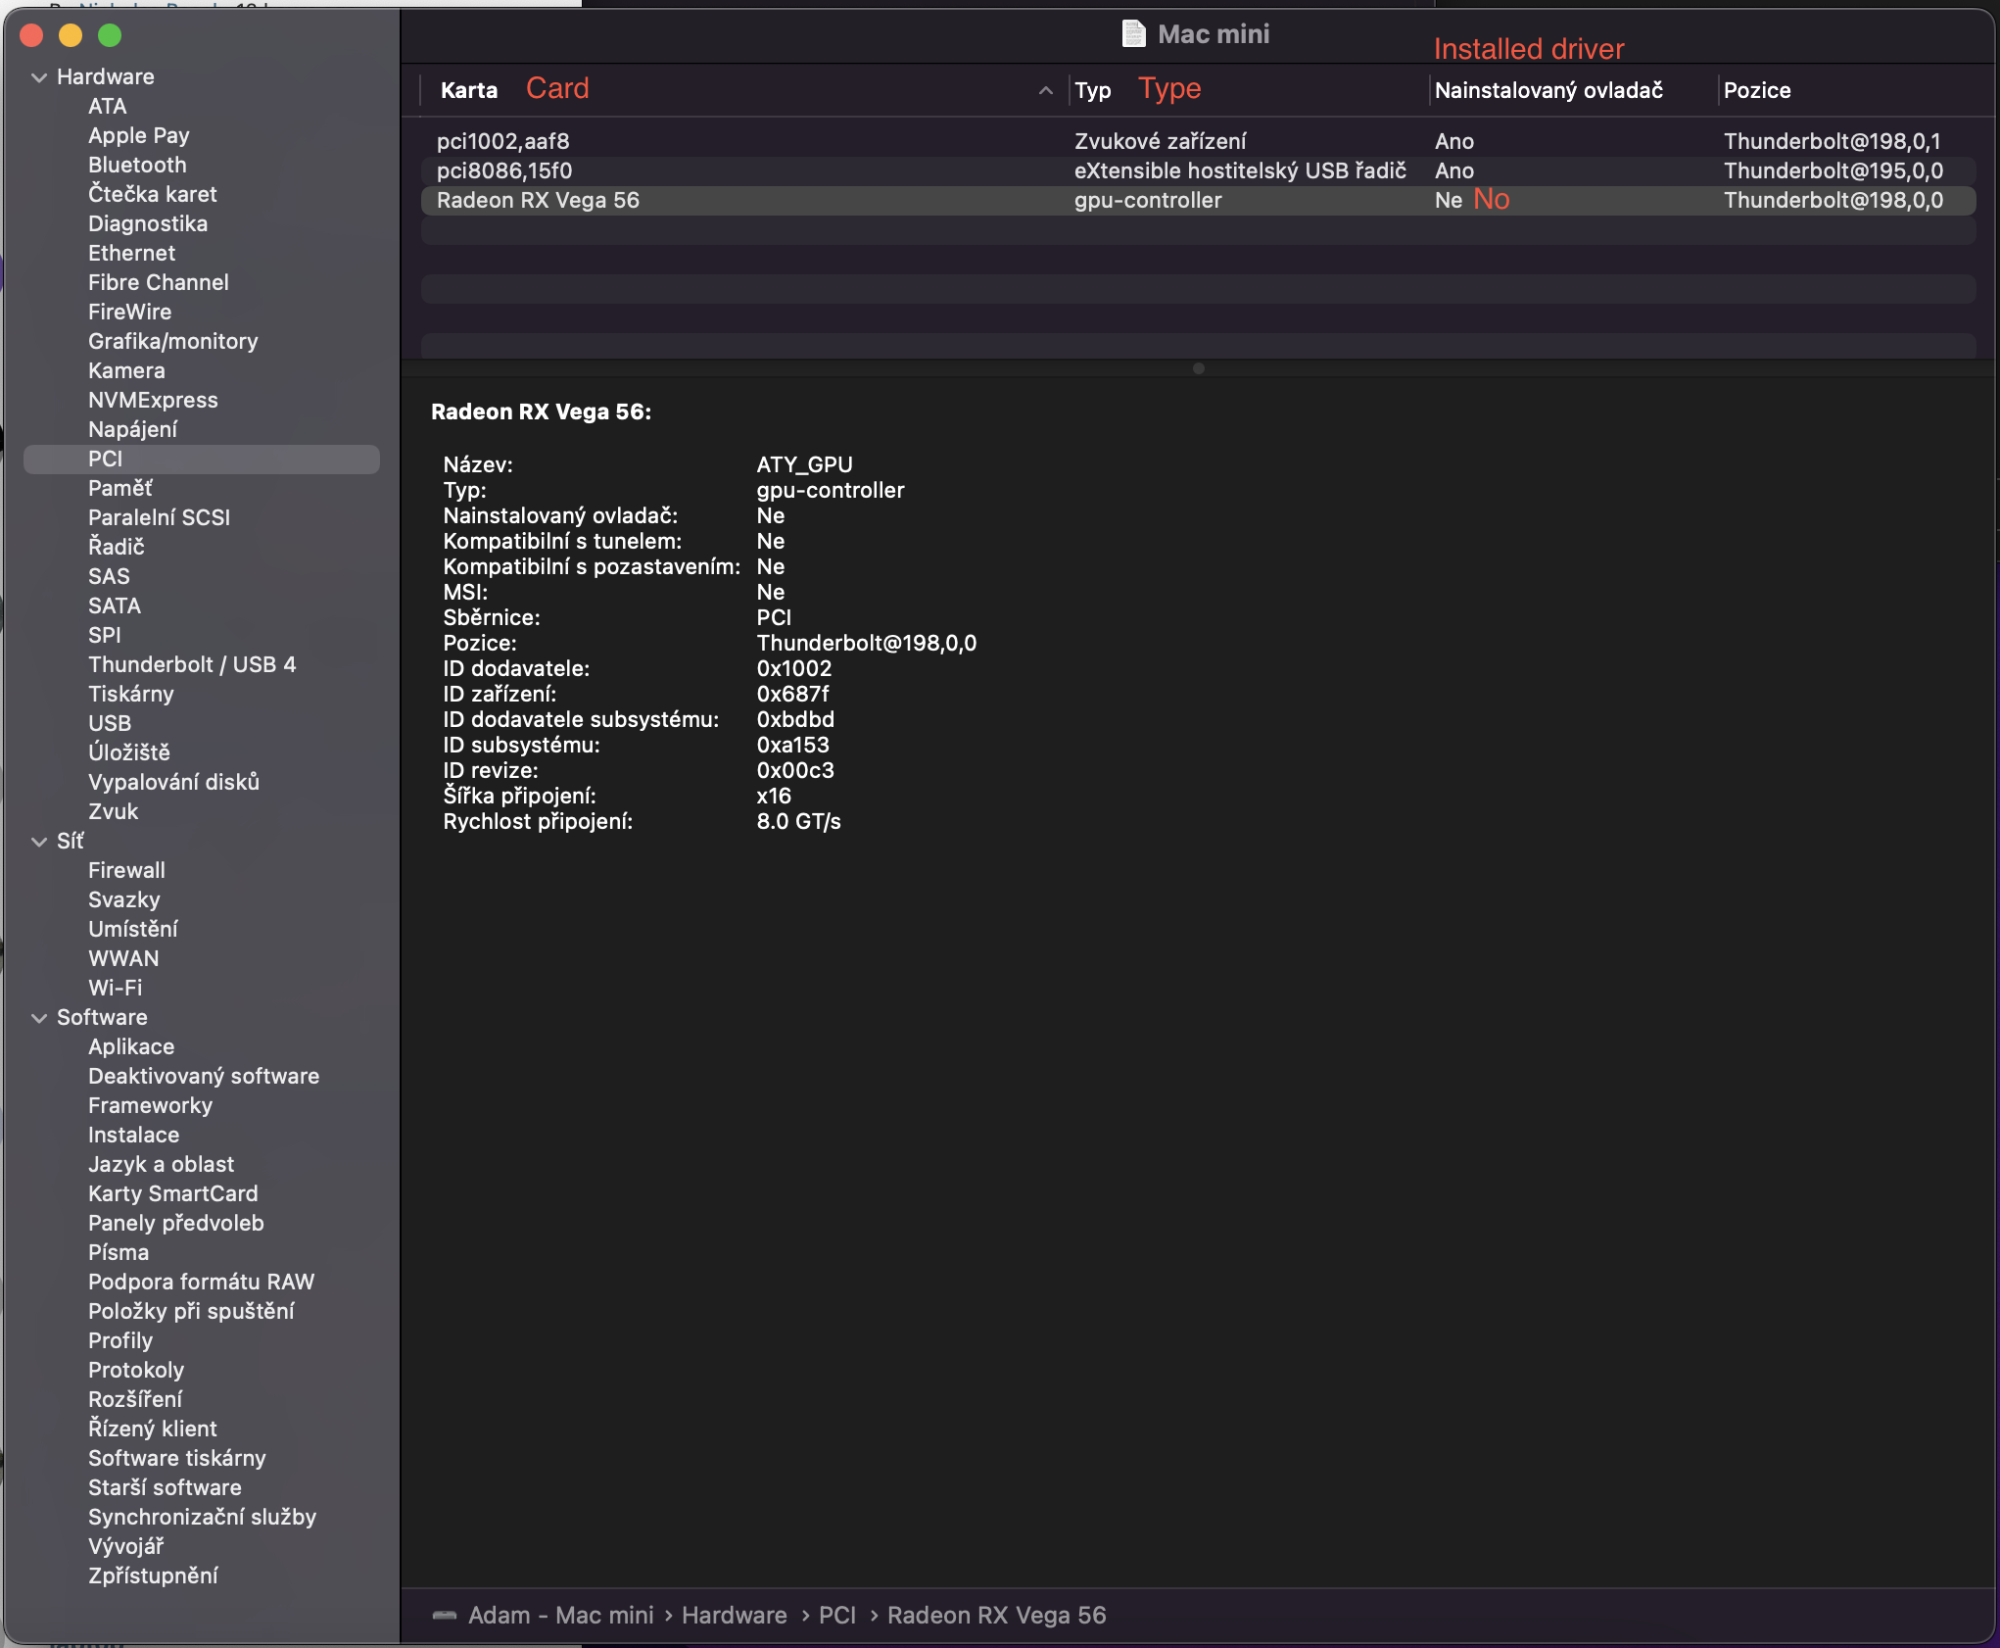Select SATA in the sidebar
This screenshot has height=1648, width=2000.
pos(114,606)
